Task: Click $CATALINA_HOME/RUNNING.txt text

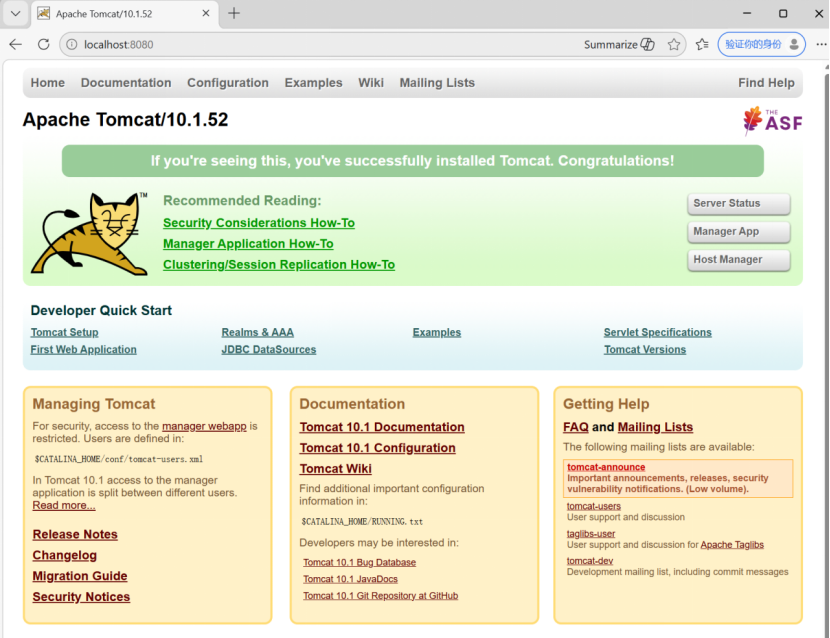Action: point(362,522)
